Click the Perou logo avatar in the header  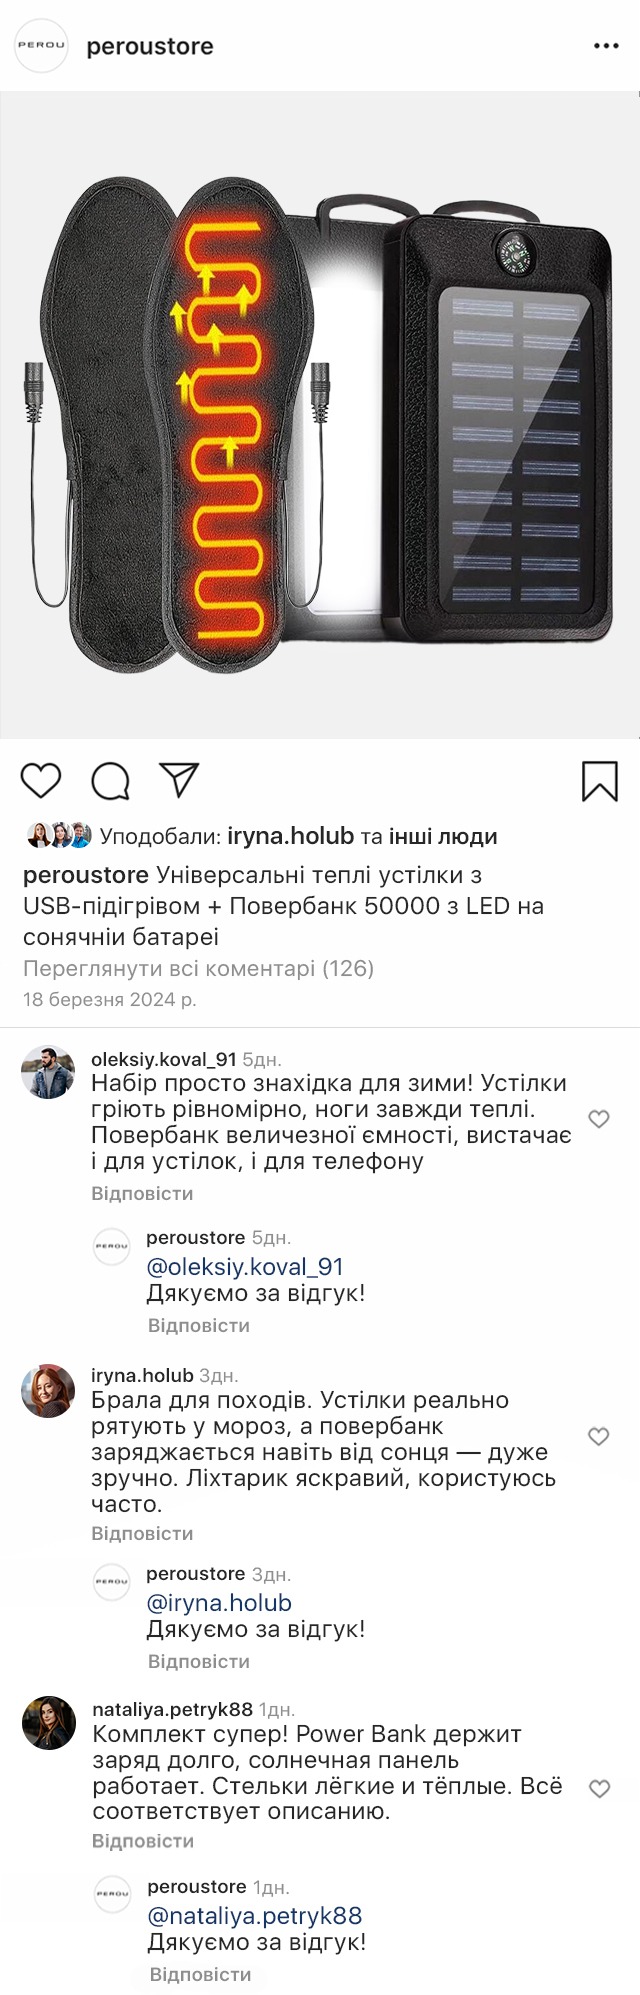pos(41,45)
